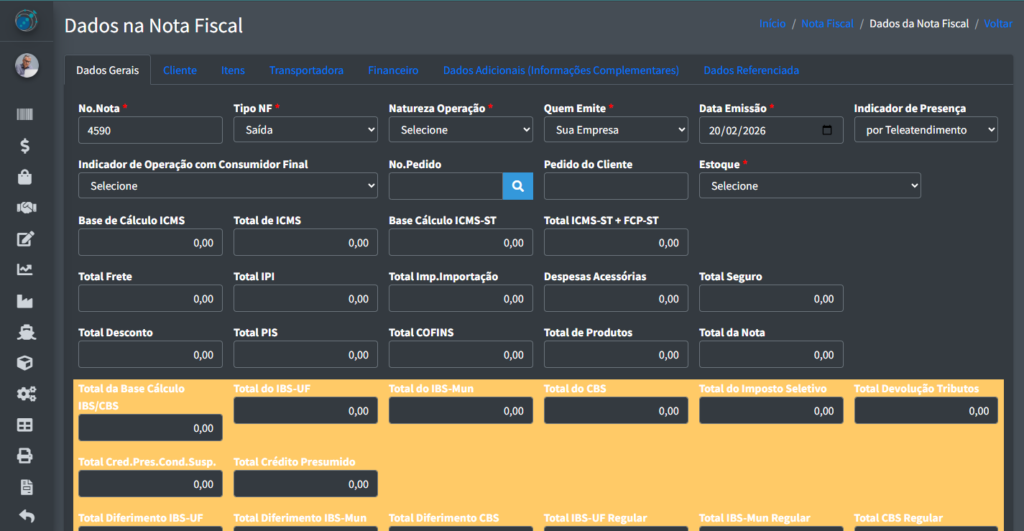Viewport: 1024px width, 531px height.
Task: Open the handshake icon menu
Action: click(x=26, y=208)
